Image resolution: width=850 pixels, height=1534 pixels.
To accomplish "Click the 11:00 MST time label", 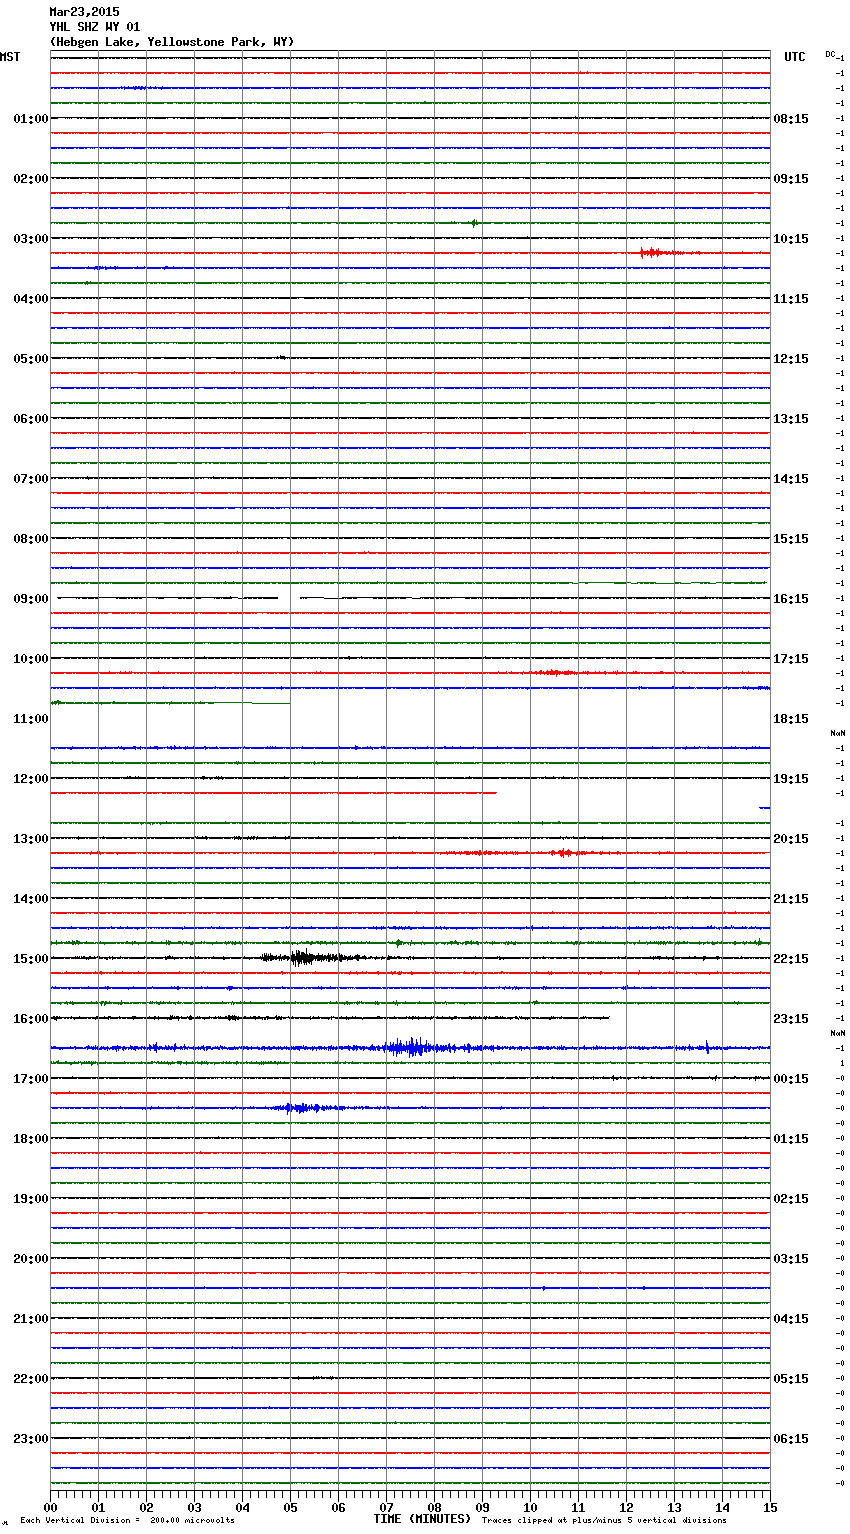I will (x=30, y=719).
